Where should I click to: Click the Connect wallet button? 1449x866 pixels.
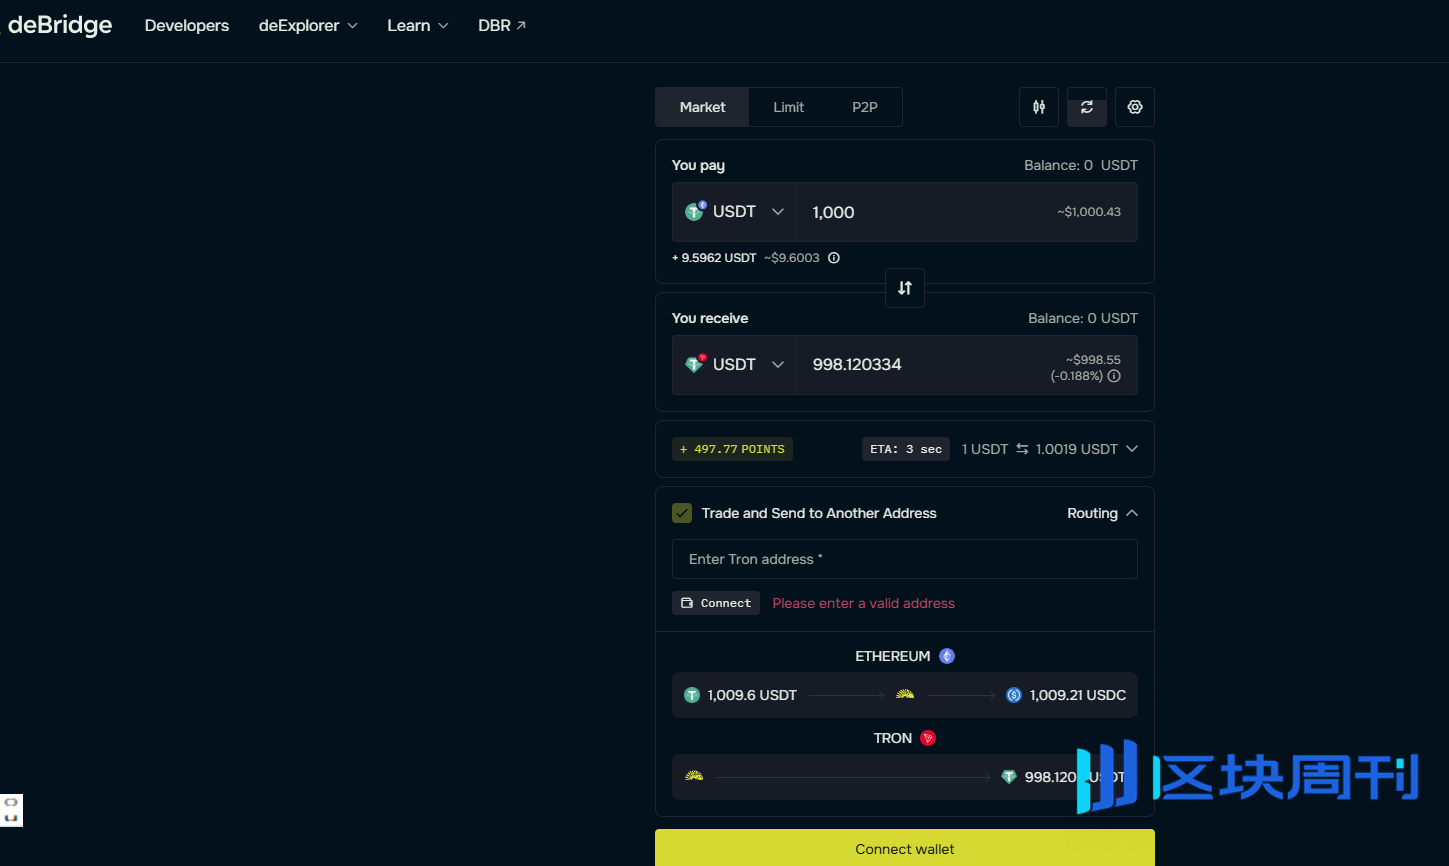905,848
